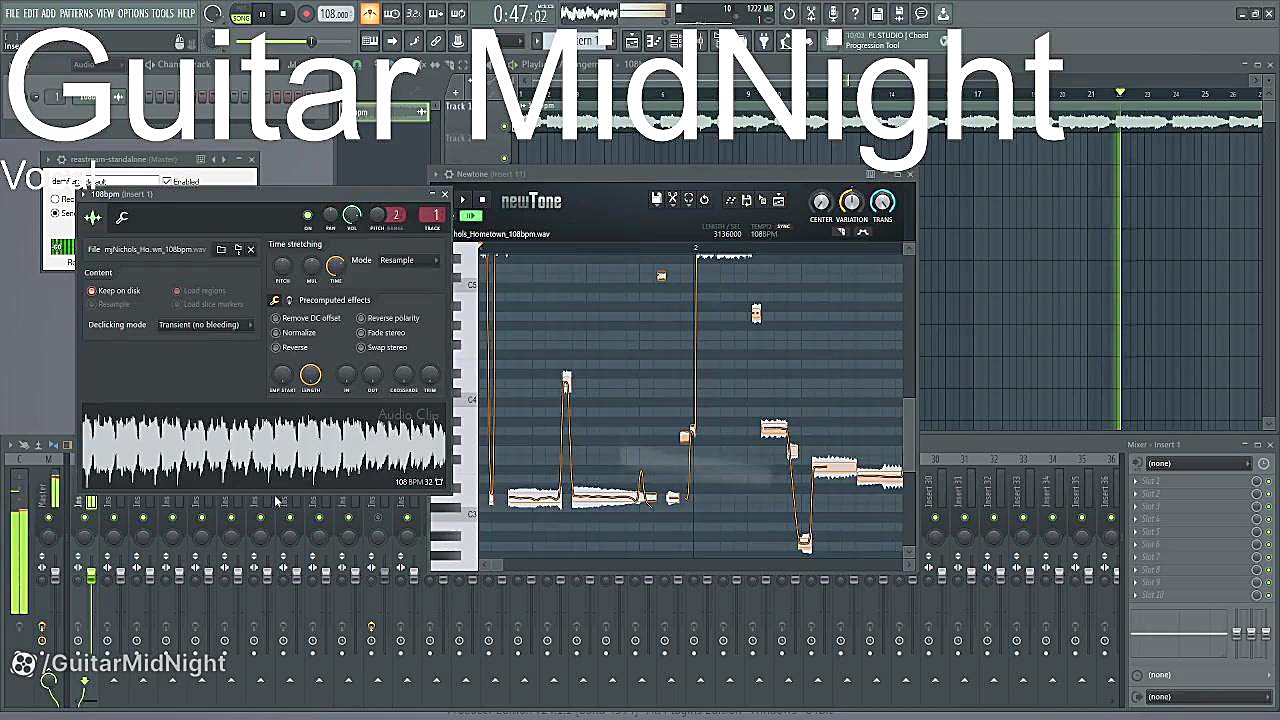Open the ADD menu
The width and height of the screenshot is (1280, 720).
click(49, 14)
